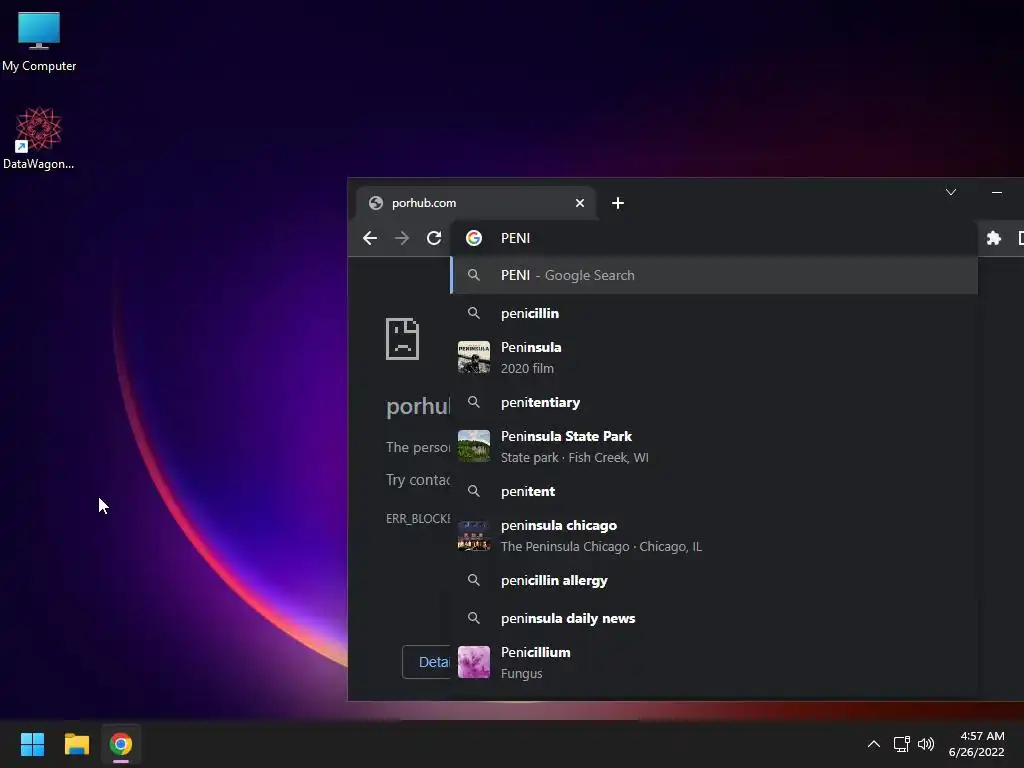Select the 'penitentiary' suggestion

pos(714,402)
